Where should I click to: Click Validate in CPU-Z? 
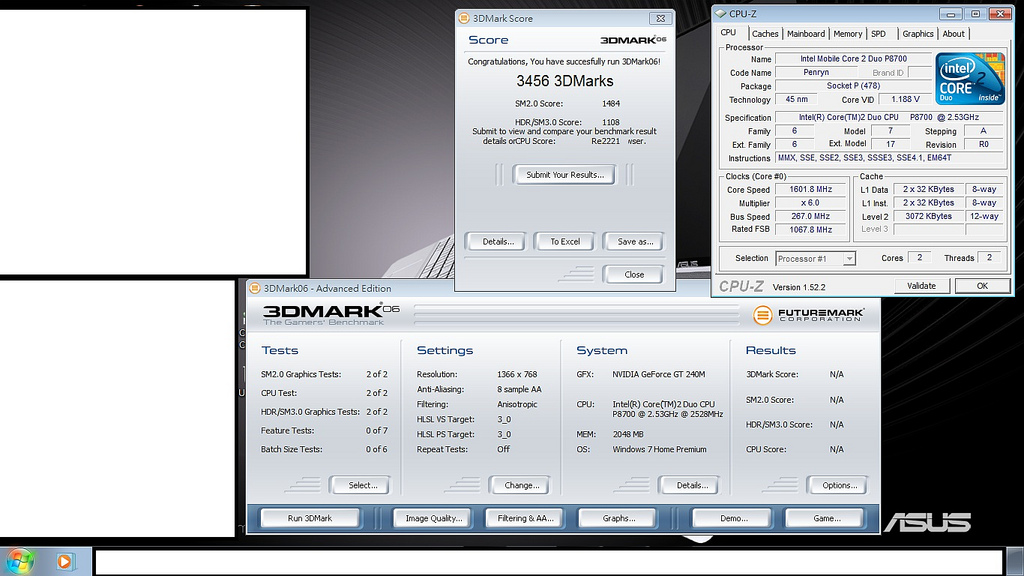921,286
